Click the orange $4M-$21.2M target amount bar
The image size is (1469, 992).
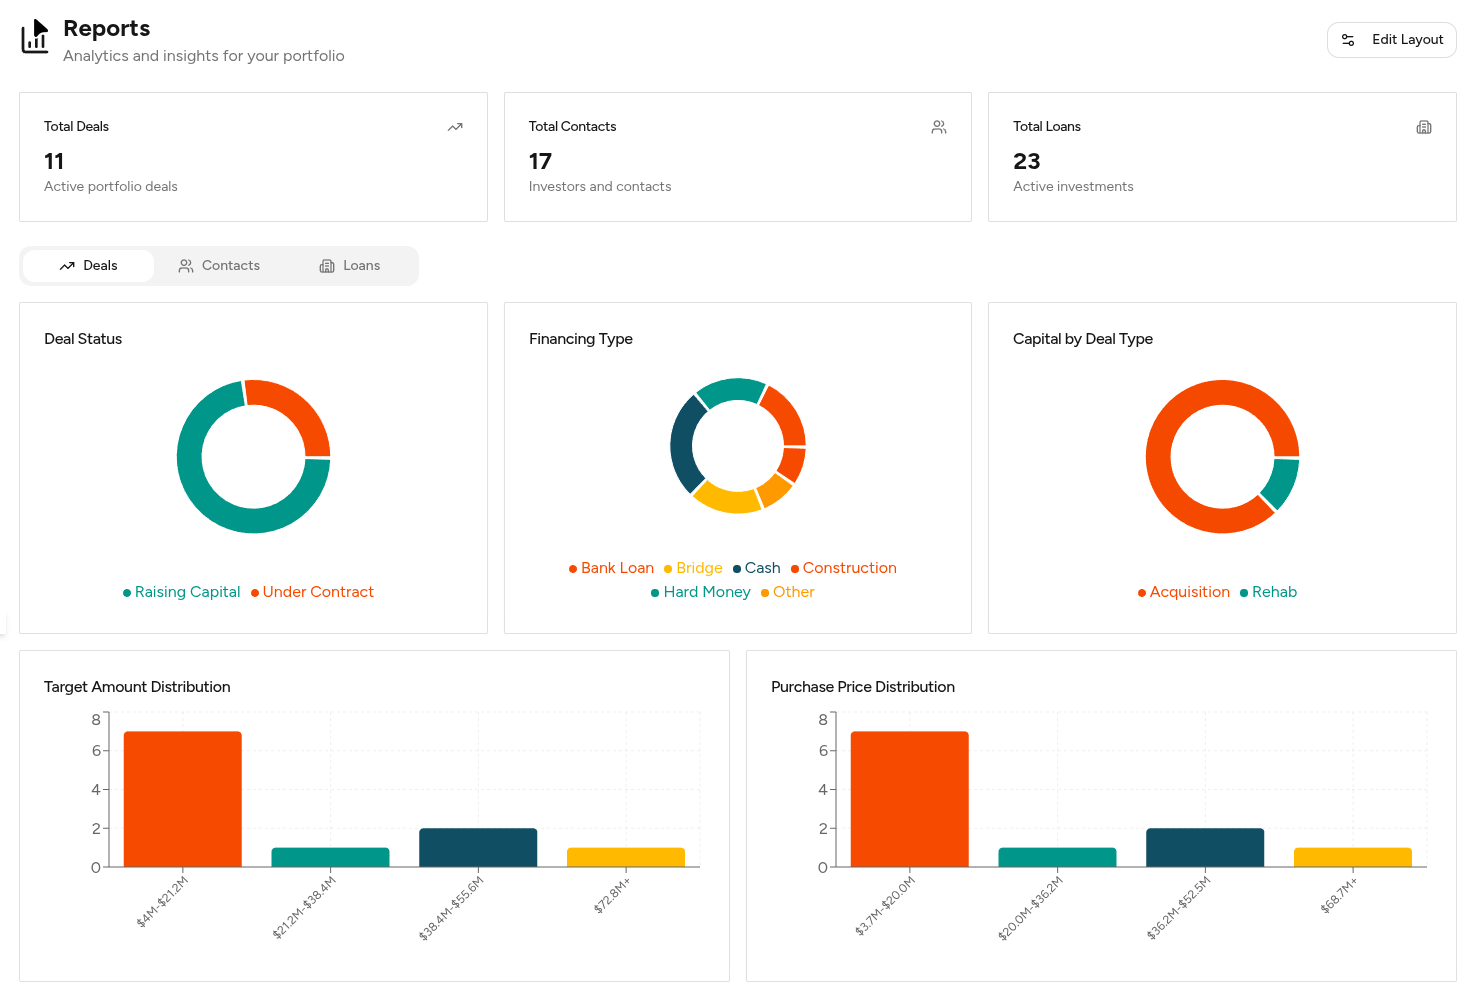coord(182,798)
